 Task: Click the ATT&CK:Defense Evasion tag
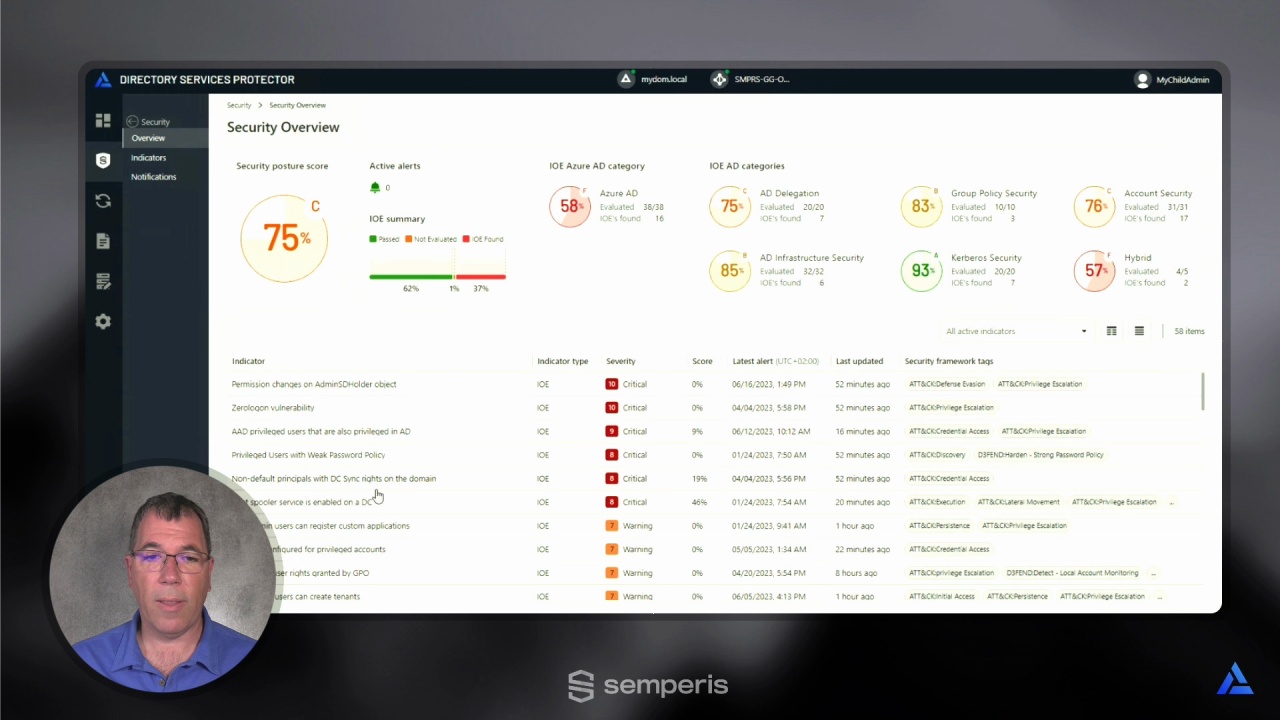click(947, 384)
